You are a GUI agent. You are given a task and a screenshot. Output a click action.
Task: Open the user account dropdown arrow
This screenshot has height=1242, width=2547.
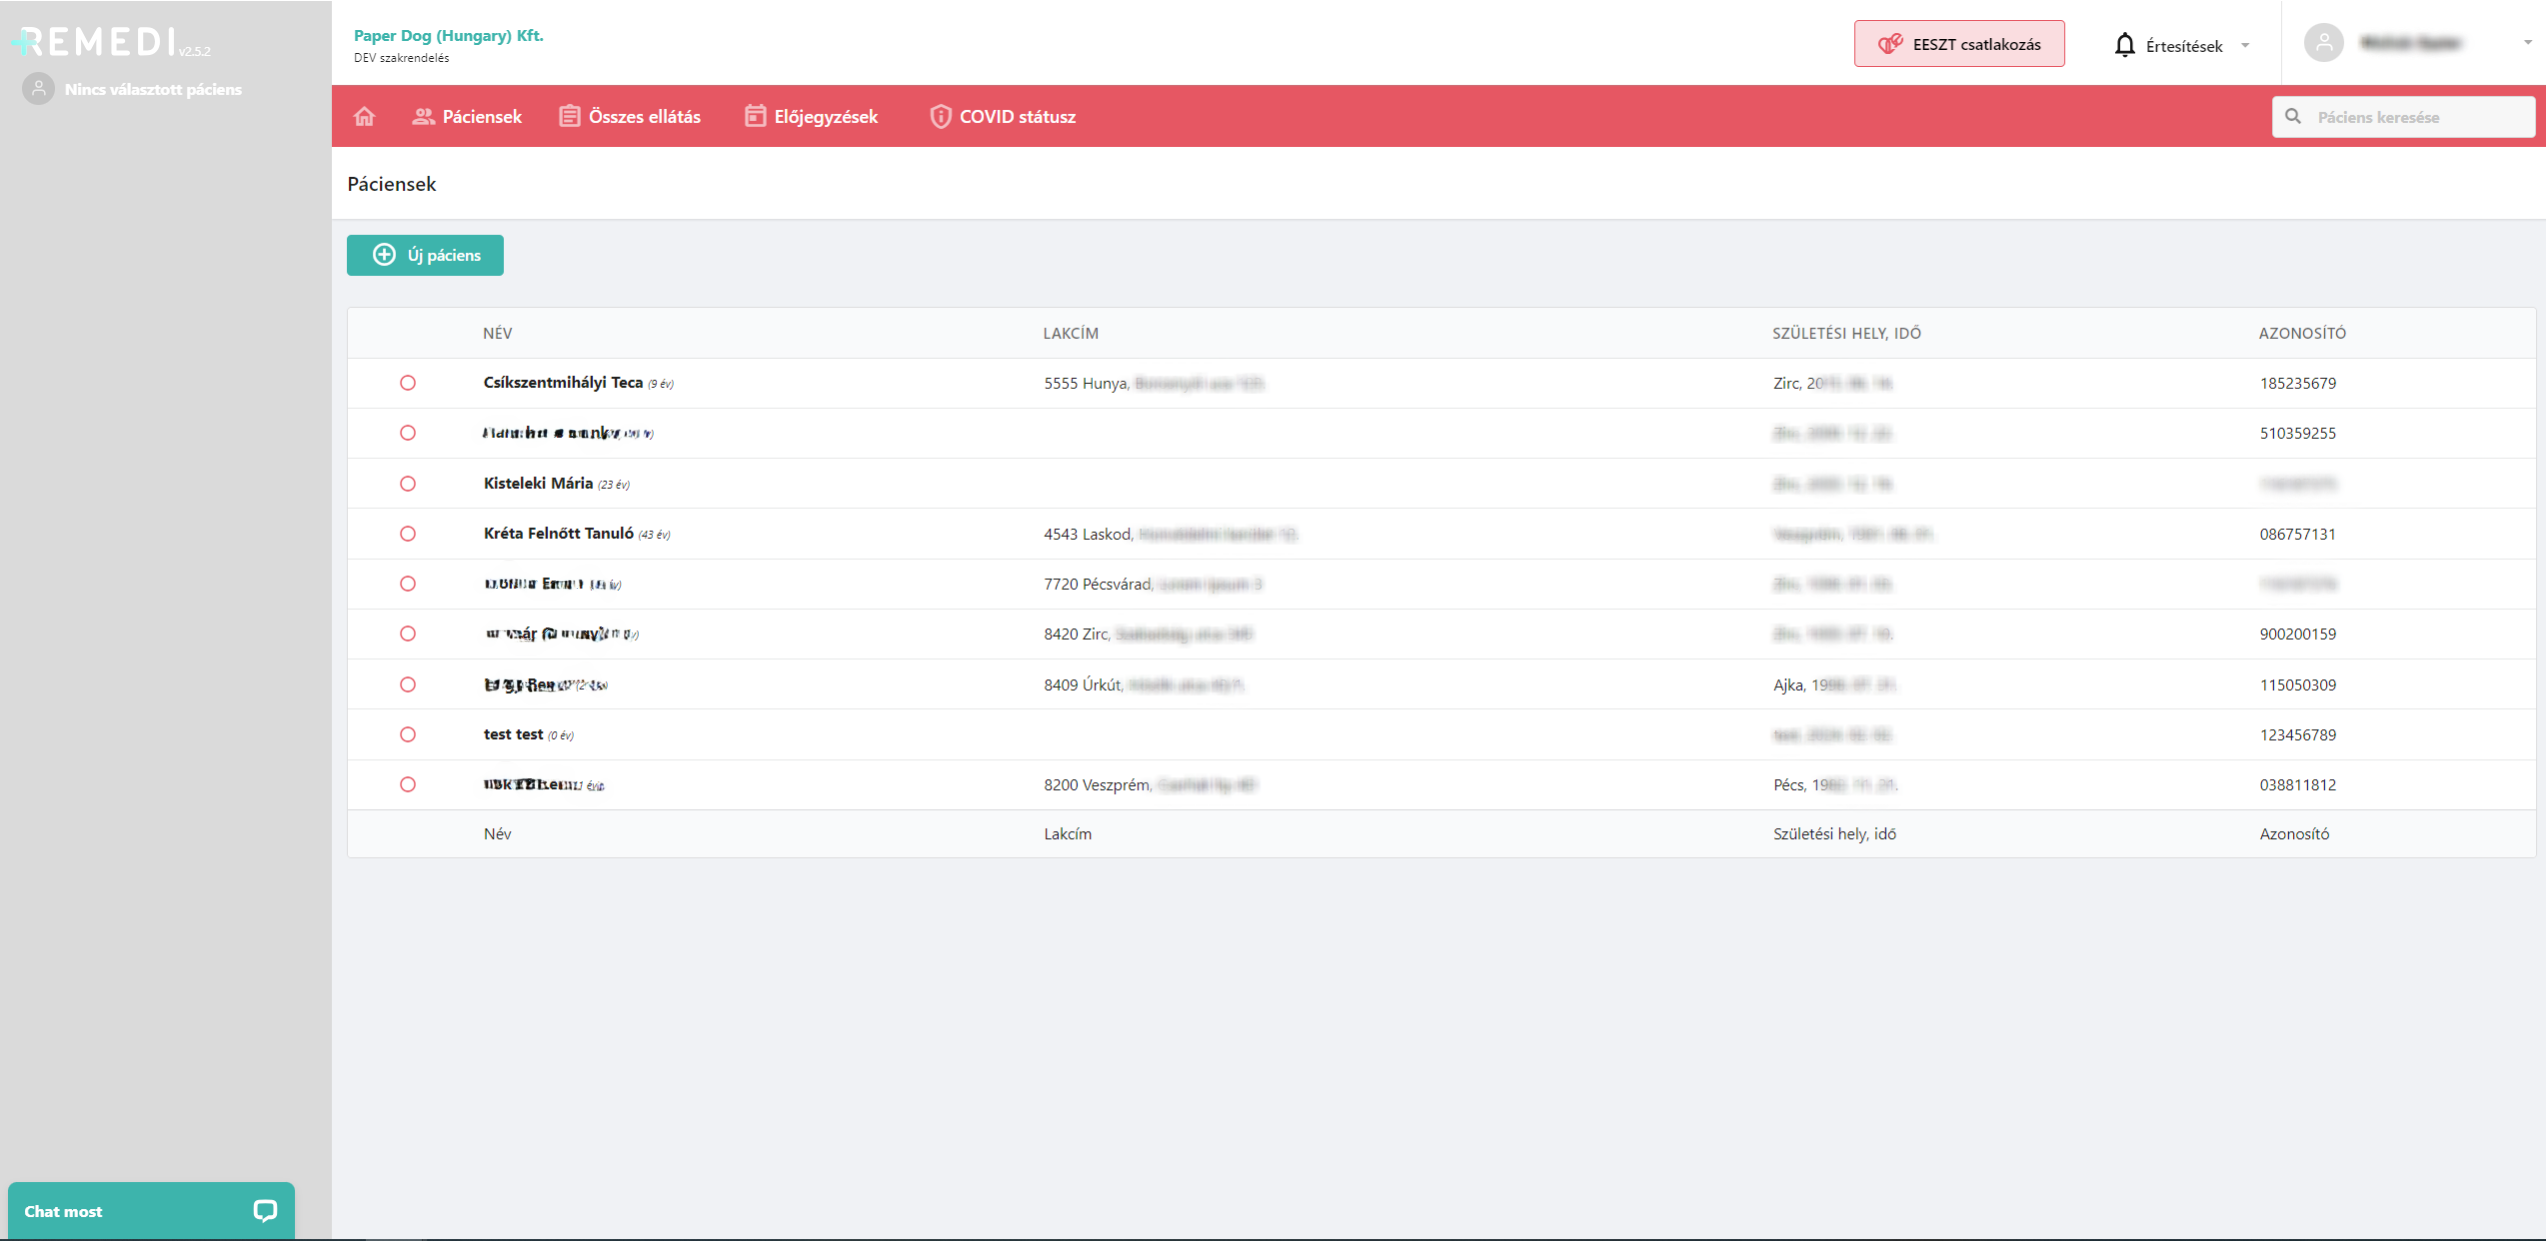click(x=2527, y=43)
